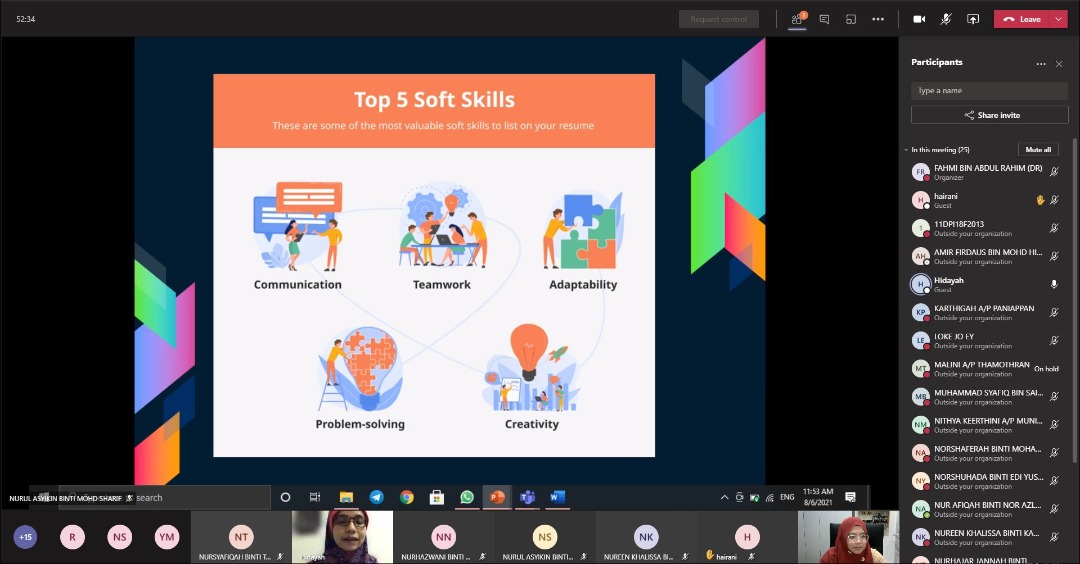Image resolution: width=1080 pixels, height=564 pixels.
Task: Select participant Hidayah in the list
Action: point(986,284)
